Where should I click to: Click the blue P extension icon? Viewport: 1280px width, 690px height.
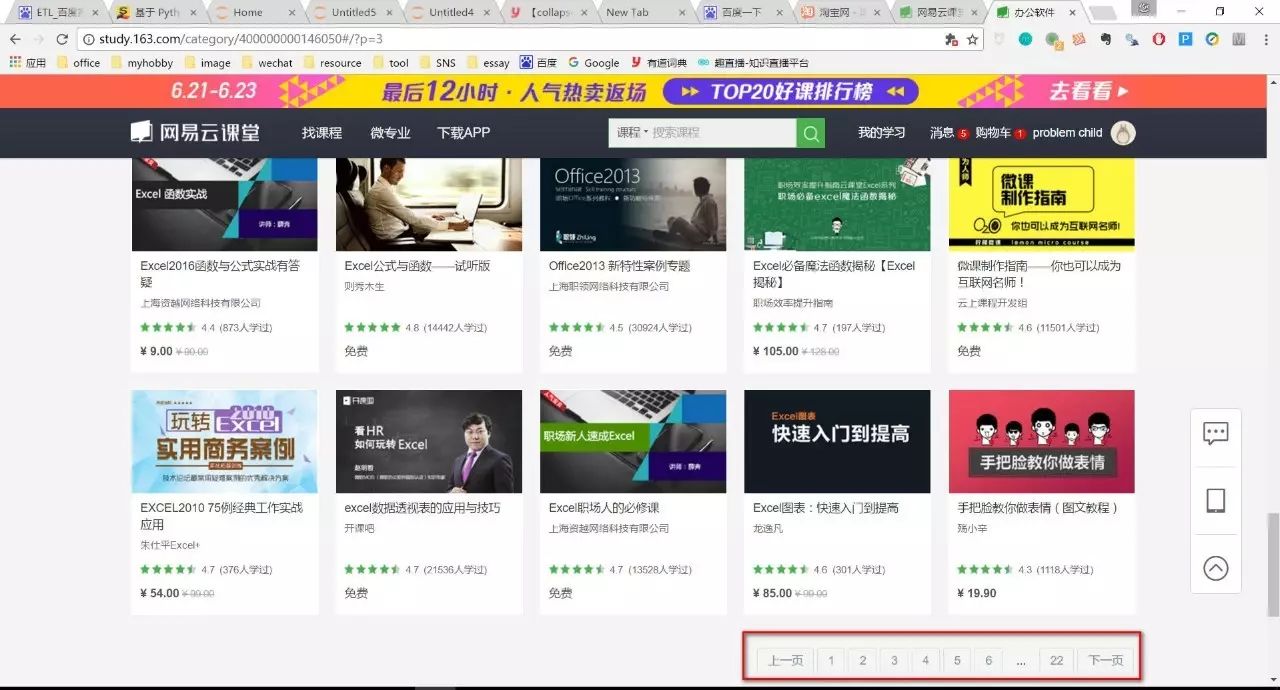pyautogui.click(x=1186, y=40)
